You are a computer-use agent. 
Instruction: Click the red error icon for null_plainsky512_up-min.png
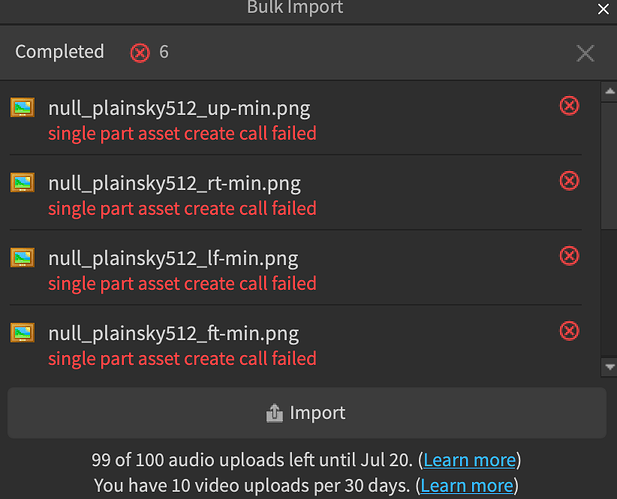click(x=569, y=105)
